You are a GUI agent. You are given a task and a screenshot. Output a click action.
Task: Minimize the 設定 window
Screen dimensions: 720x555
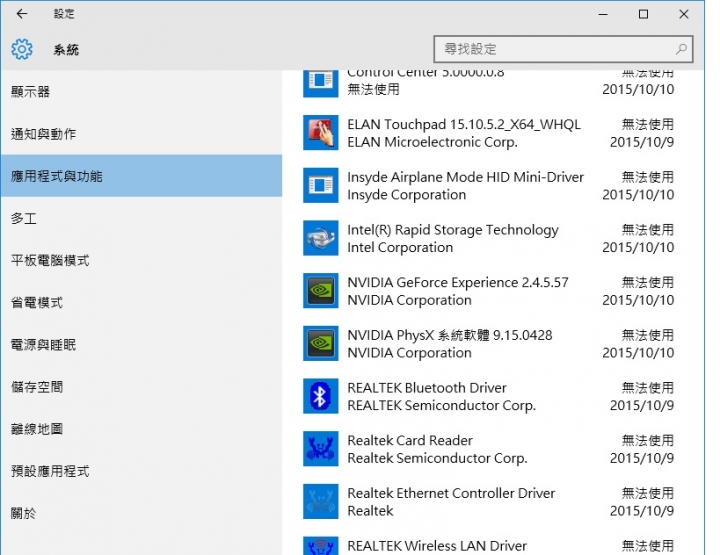point(603,14)
